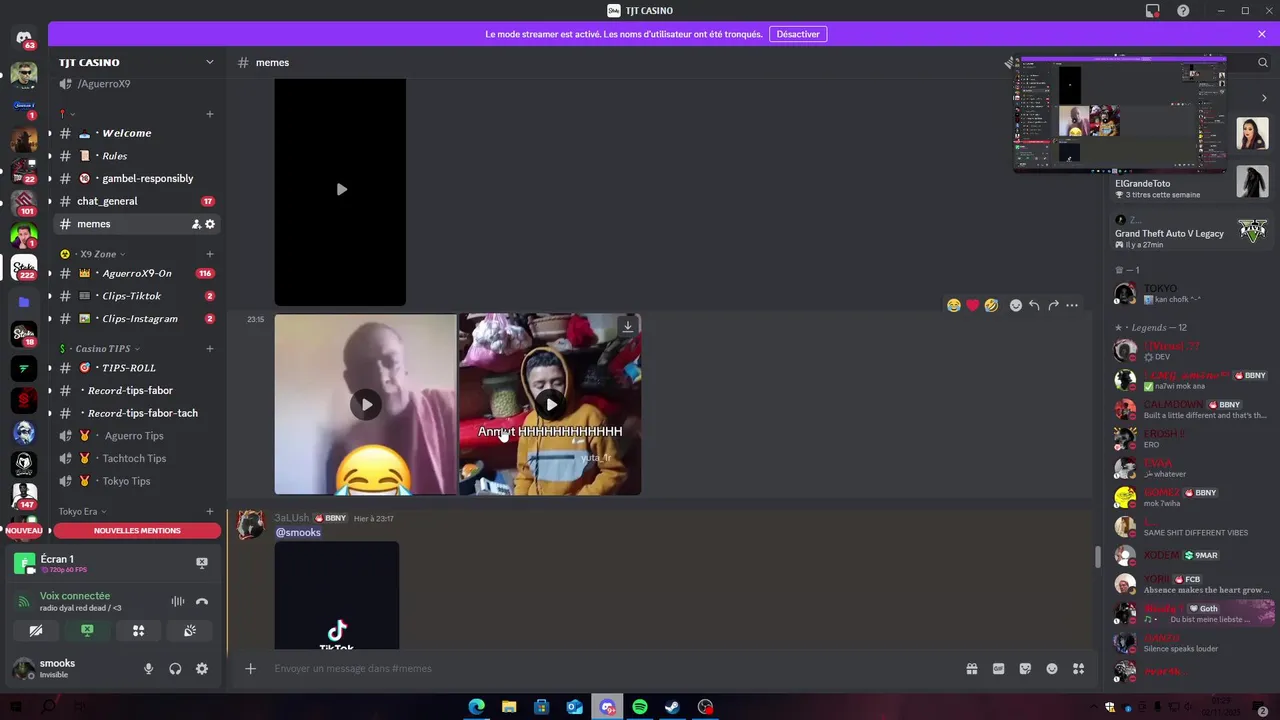Expand member list chevron on right
This screenshot has width=1280, height=720.
tap(1264, 98)
